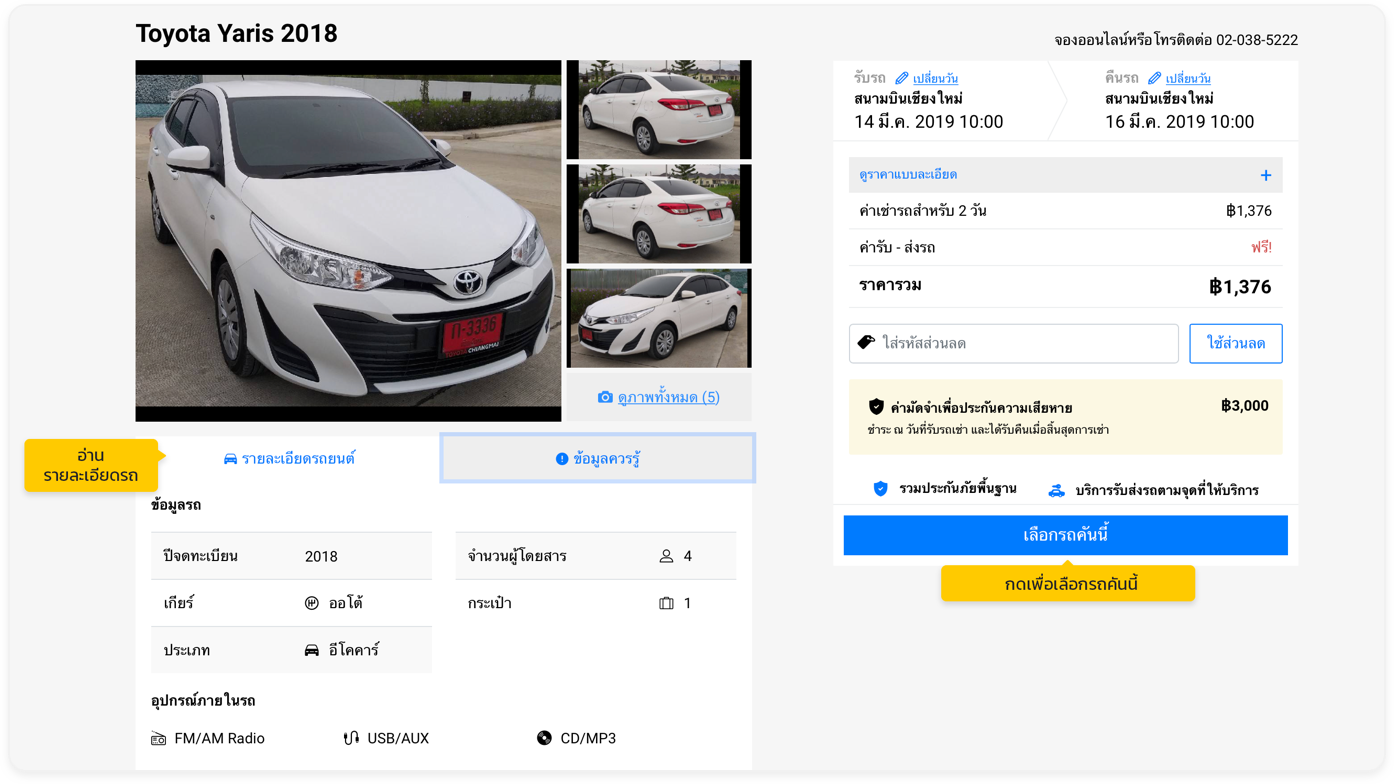Click the camera icon for all photos

click(x=605, y=398)
